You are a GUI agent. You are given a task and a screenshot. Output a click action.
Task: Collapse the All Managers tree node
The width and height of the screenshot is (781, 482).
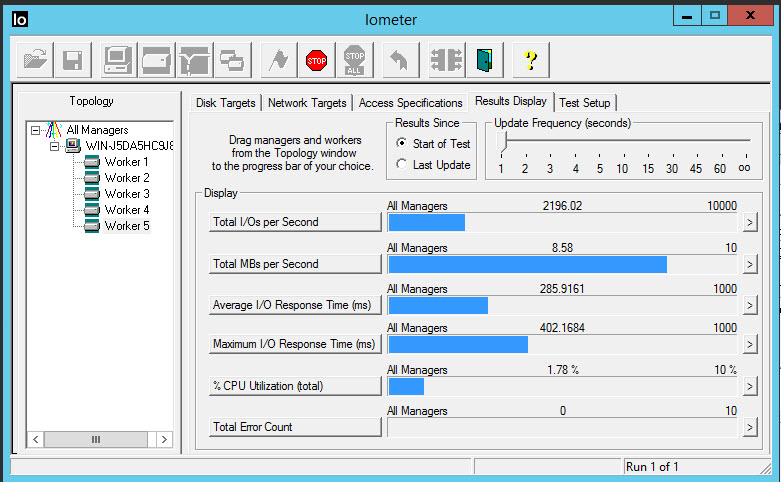point(35,130)
